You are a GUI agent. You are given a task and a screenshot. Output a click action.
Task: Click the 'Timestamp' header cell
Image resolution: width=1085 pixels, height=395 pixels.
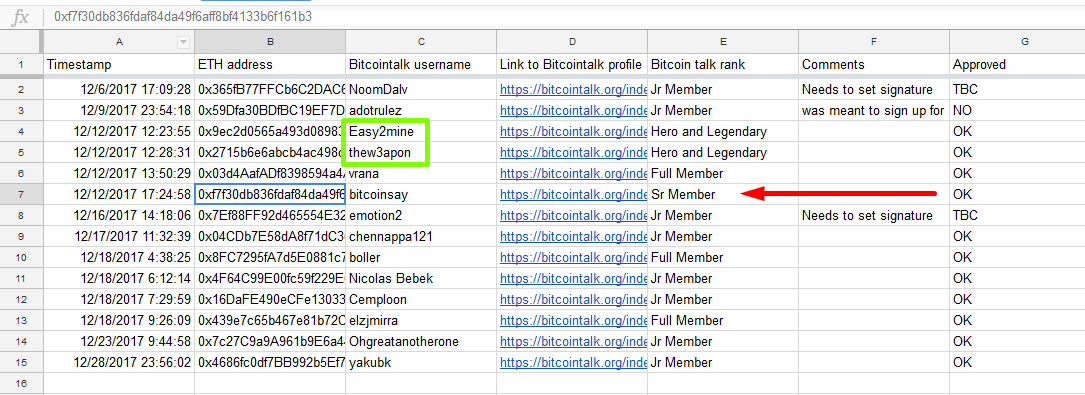(120, 64)
